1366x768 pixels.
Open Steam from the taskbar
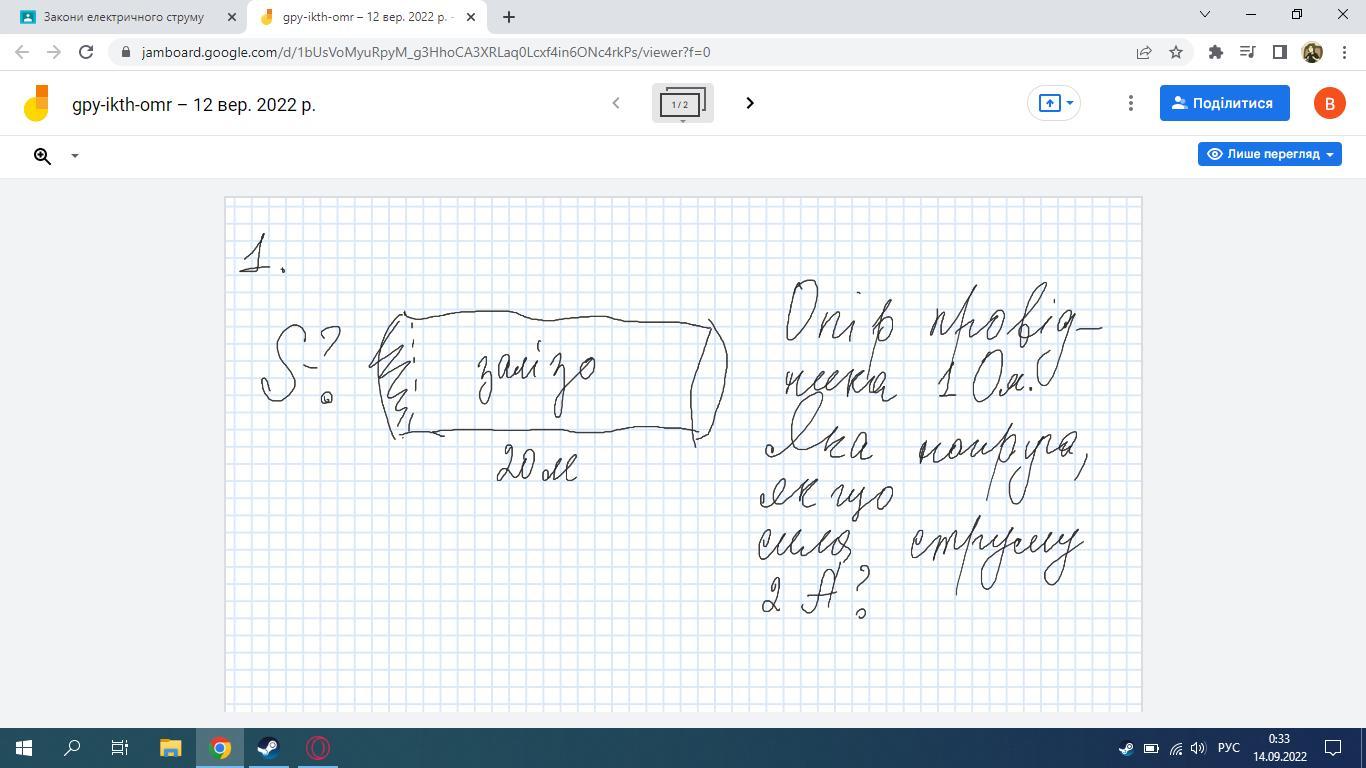coord(268,748)
